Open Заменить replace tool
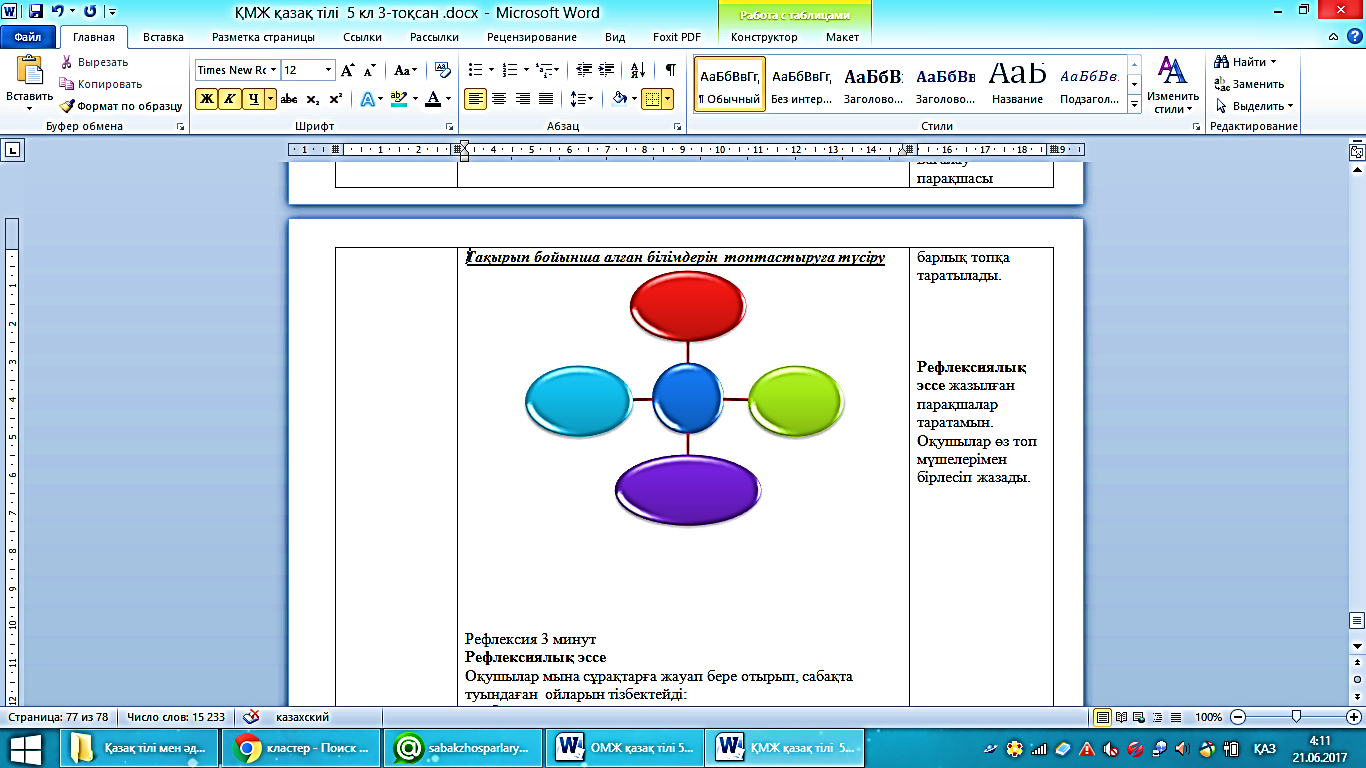 tap(1250, 84)
